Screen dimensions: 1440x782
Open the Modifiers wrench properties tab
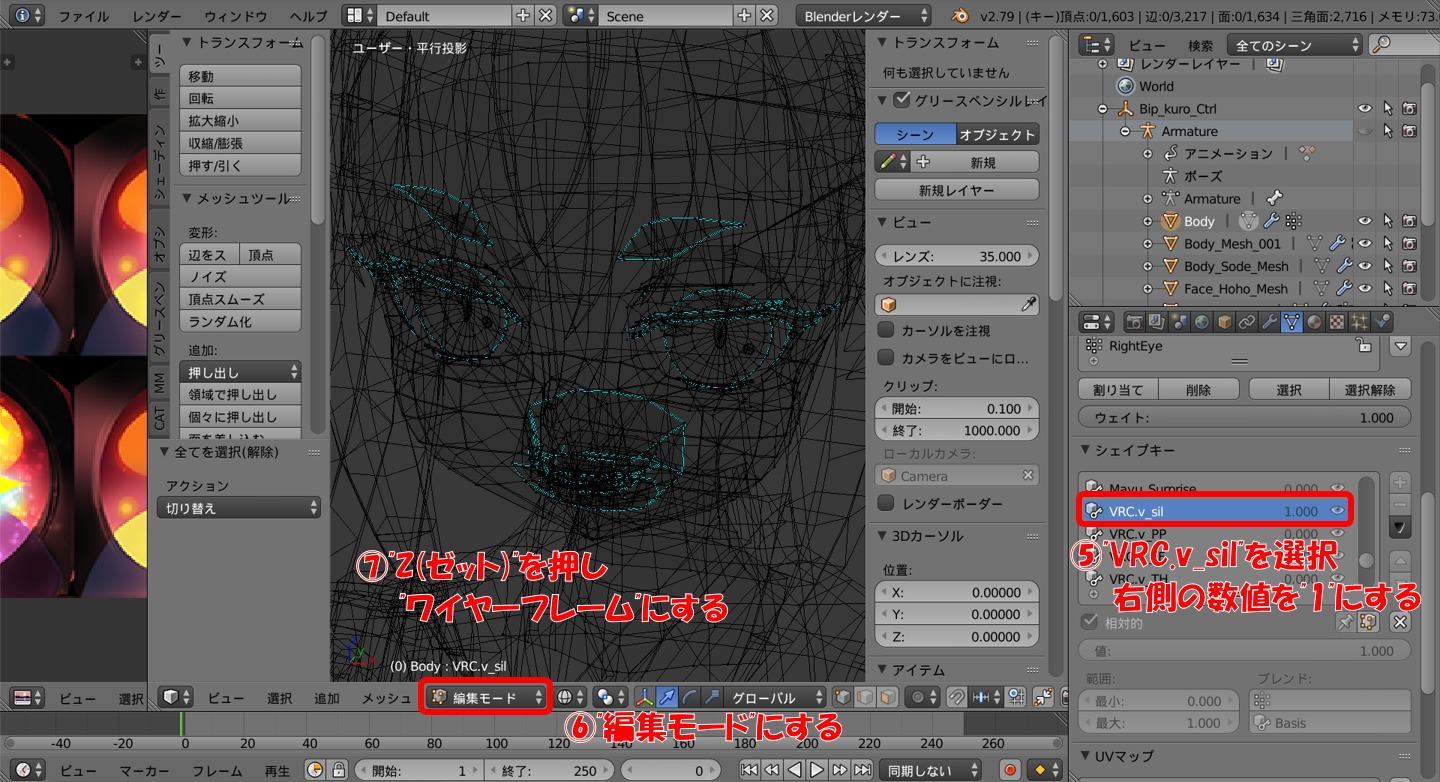[1269, 322]
